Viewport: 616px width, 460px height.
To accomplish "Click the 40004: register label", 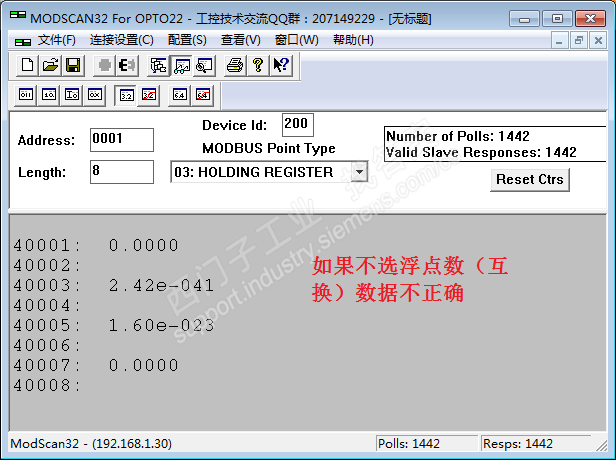I will point(46,306).
